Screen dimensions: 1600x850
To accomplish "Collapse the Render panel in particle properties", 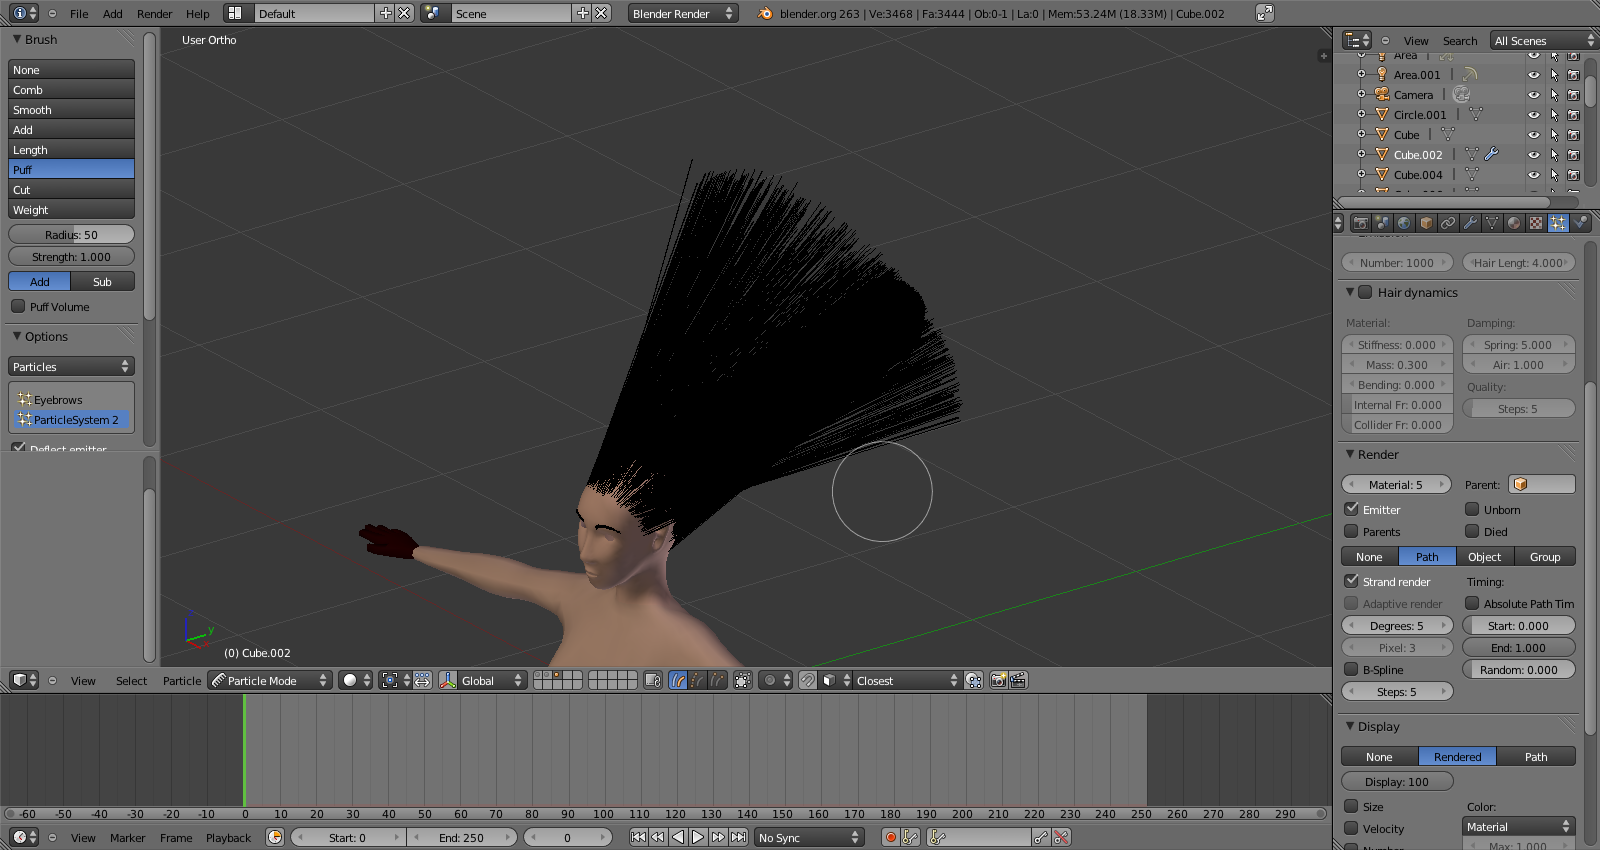I will point(1350,454).
